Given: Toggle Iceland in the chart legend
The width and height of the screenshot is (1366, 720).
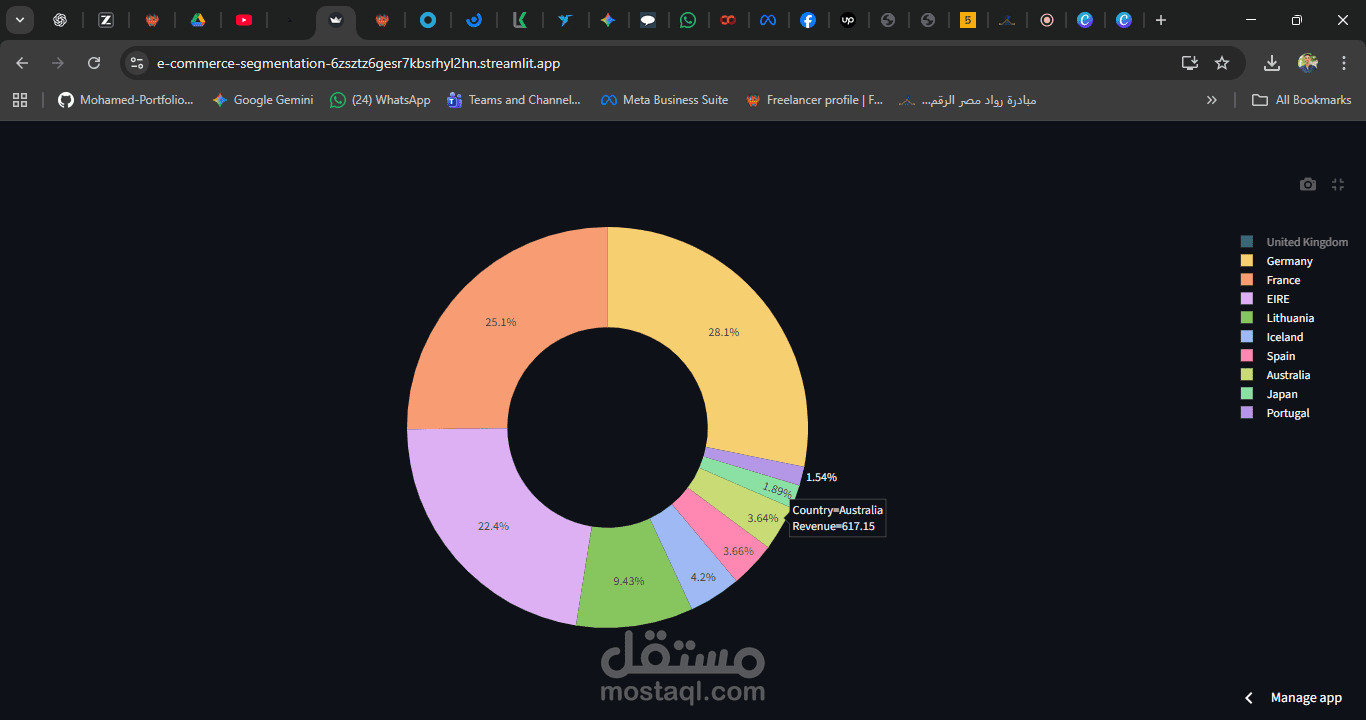Looking at the screenshot, I should click(x=1272, y=337).
